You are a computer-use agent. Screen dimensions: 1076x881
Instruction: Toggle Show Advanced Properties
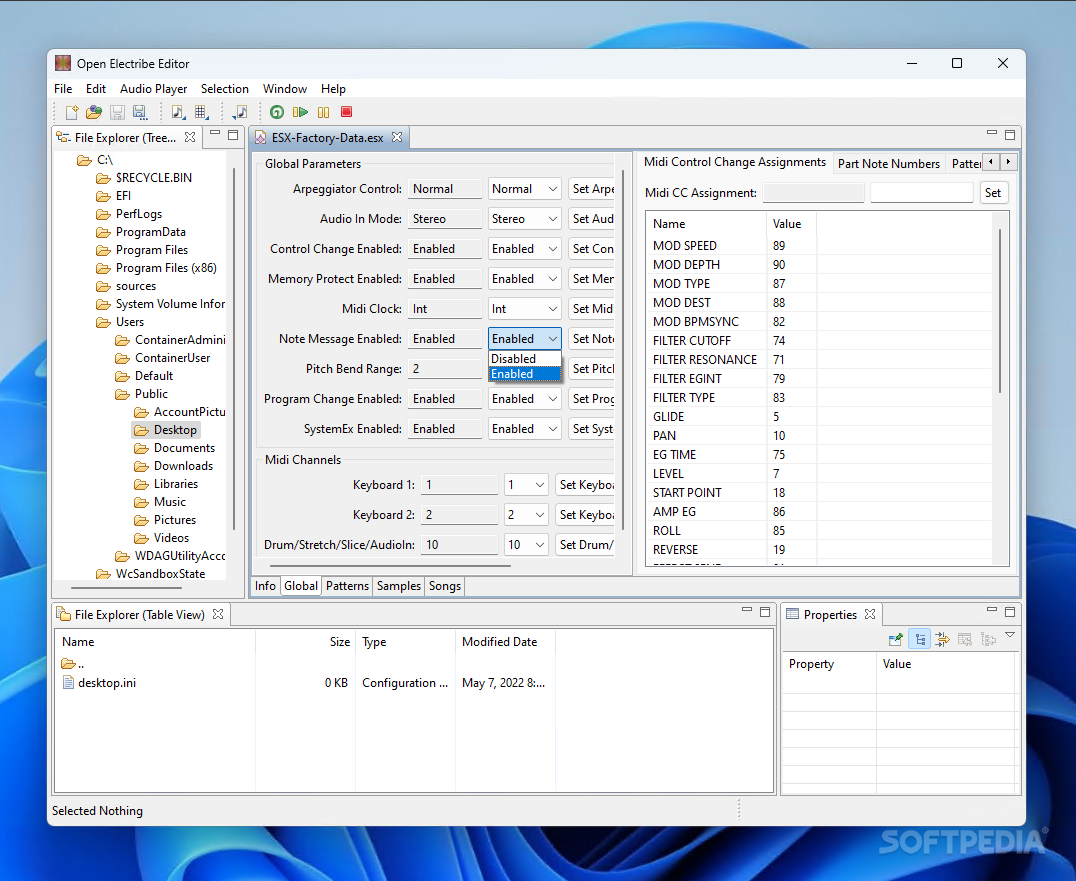point(942,639)
